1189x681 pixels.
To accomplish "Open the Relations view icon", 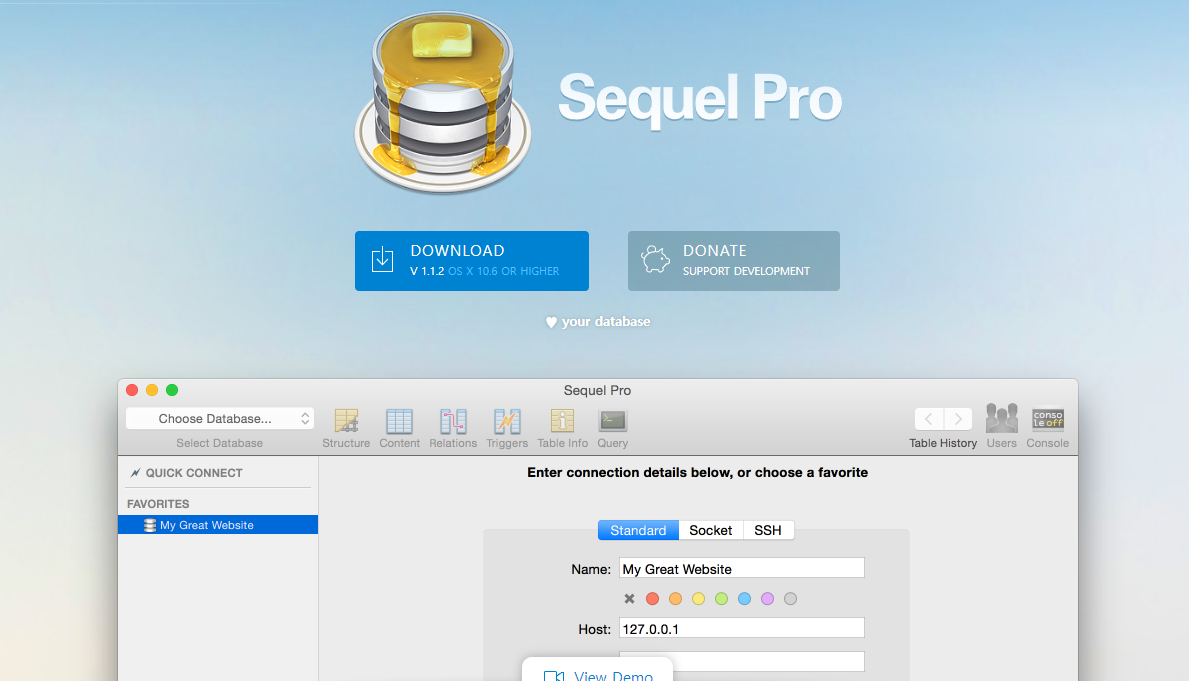I will coord(453,420).
